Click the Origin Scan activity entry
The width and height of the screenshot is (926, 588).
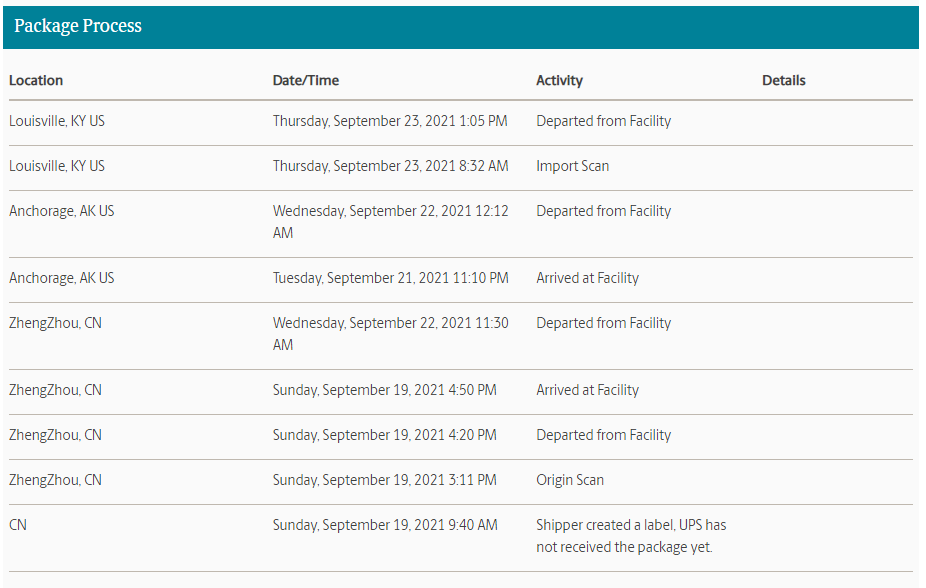coord(570,480)
